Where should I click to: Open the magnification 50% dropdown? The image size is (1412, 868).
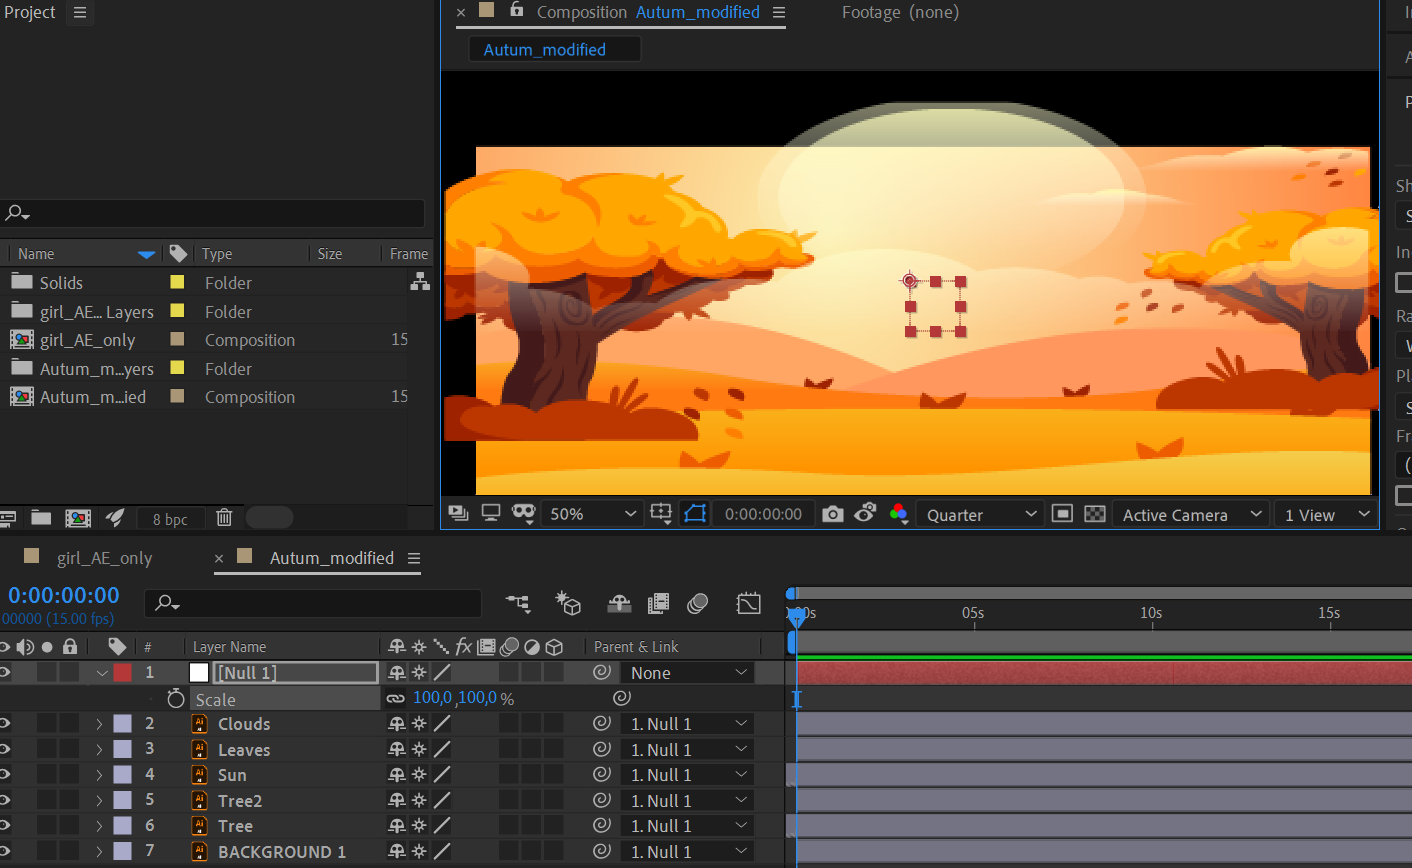pyautogui.click(x=592, y=514)
